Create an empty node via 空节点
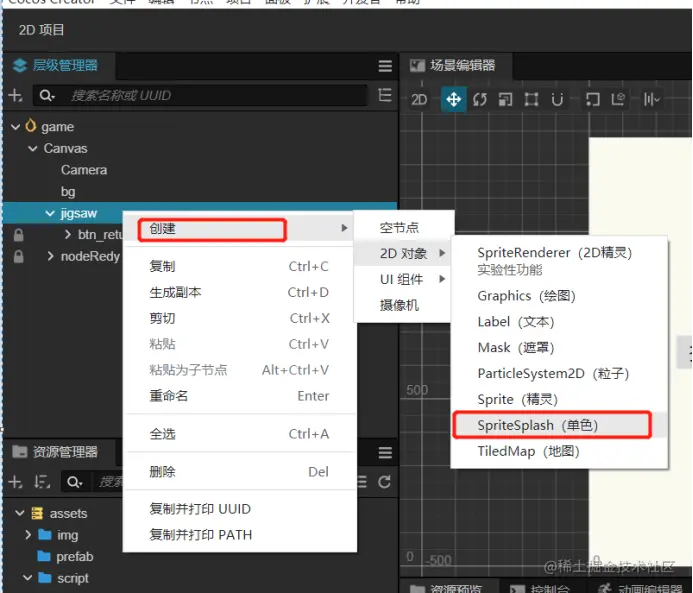This screenshot has height=593, width=693. click(404, 228)
